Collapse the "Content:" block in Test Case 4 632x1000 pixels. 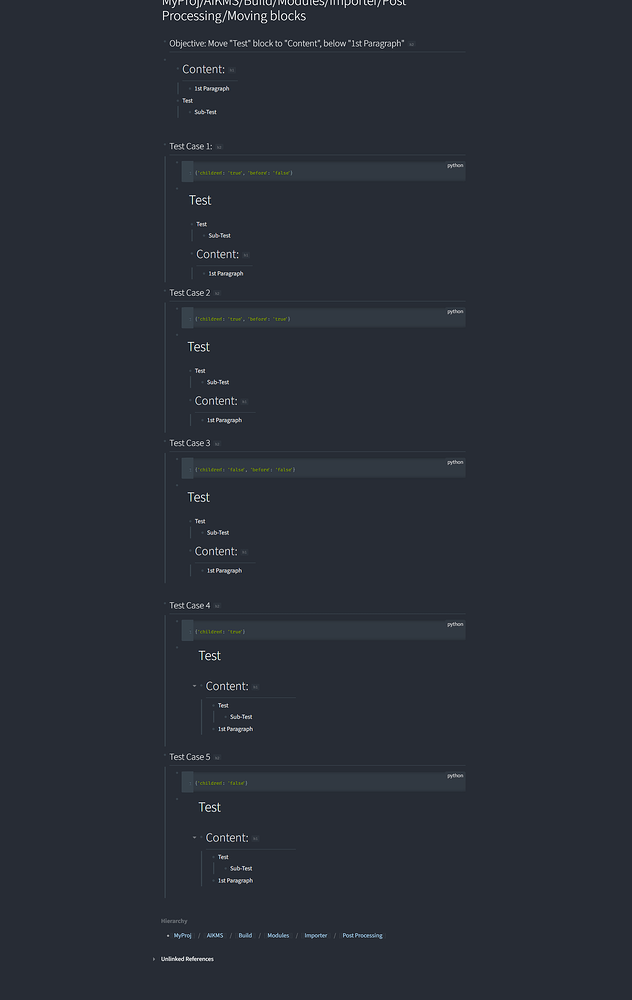pos(194,687)
